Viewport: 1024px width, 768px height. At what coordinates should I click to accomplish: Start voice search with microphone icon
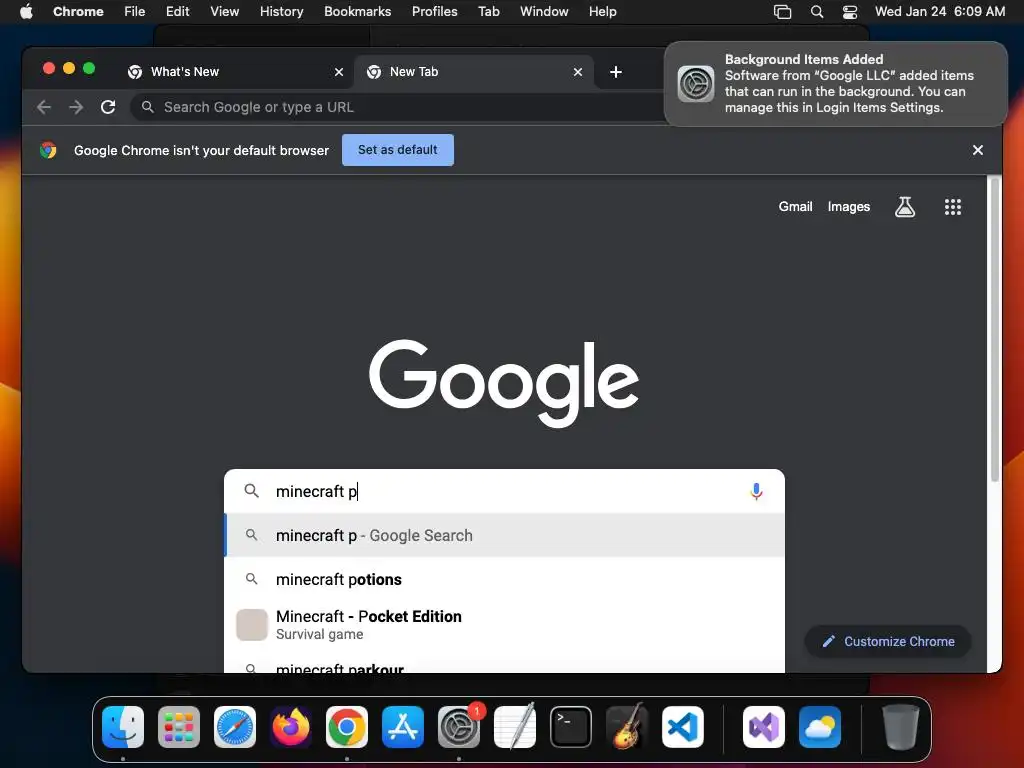pos(756,491)
